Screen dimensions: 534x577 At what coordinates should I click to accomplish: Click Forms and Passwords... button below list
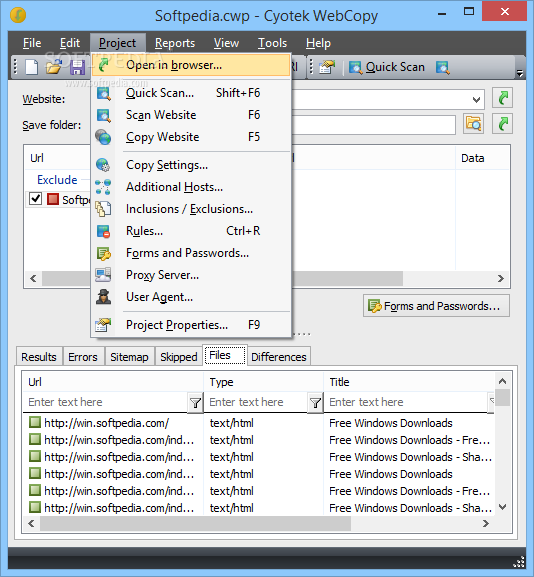[436, 306]
